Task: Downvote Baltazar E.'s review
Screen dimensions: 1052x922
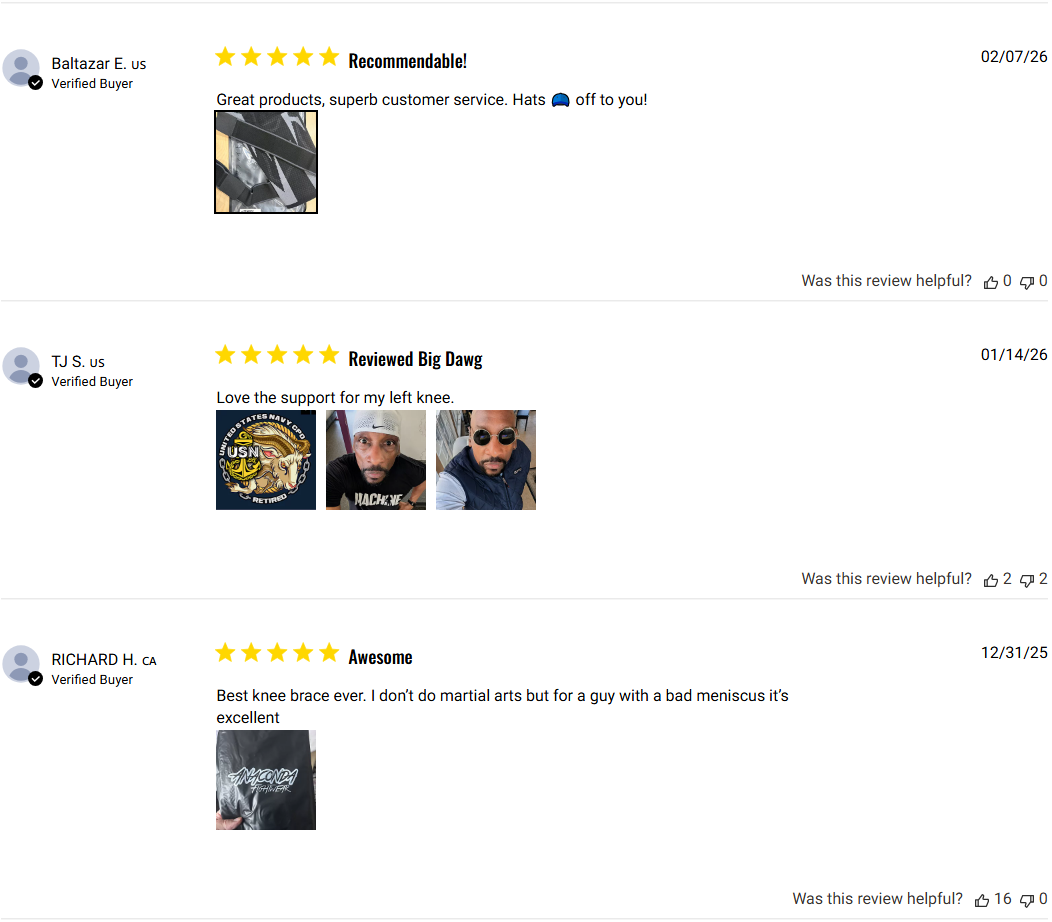Action: [x=1027, y=282]
